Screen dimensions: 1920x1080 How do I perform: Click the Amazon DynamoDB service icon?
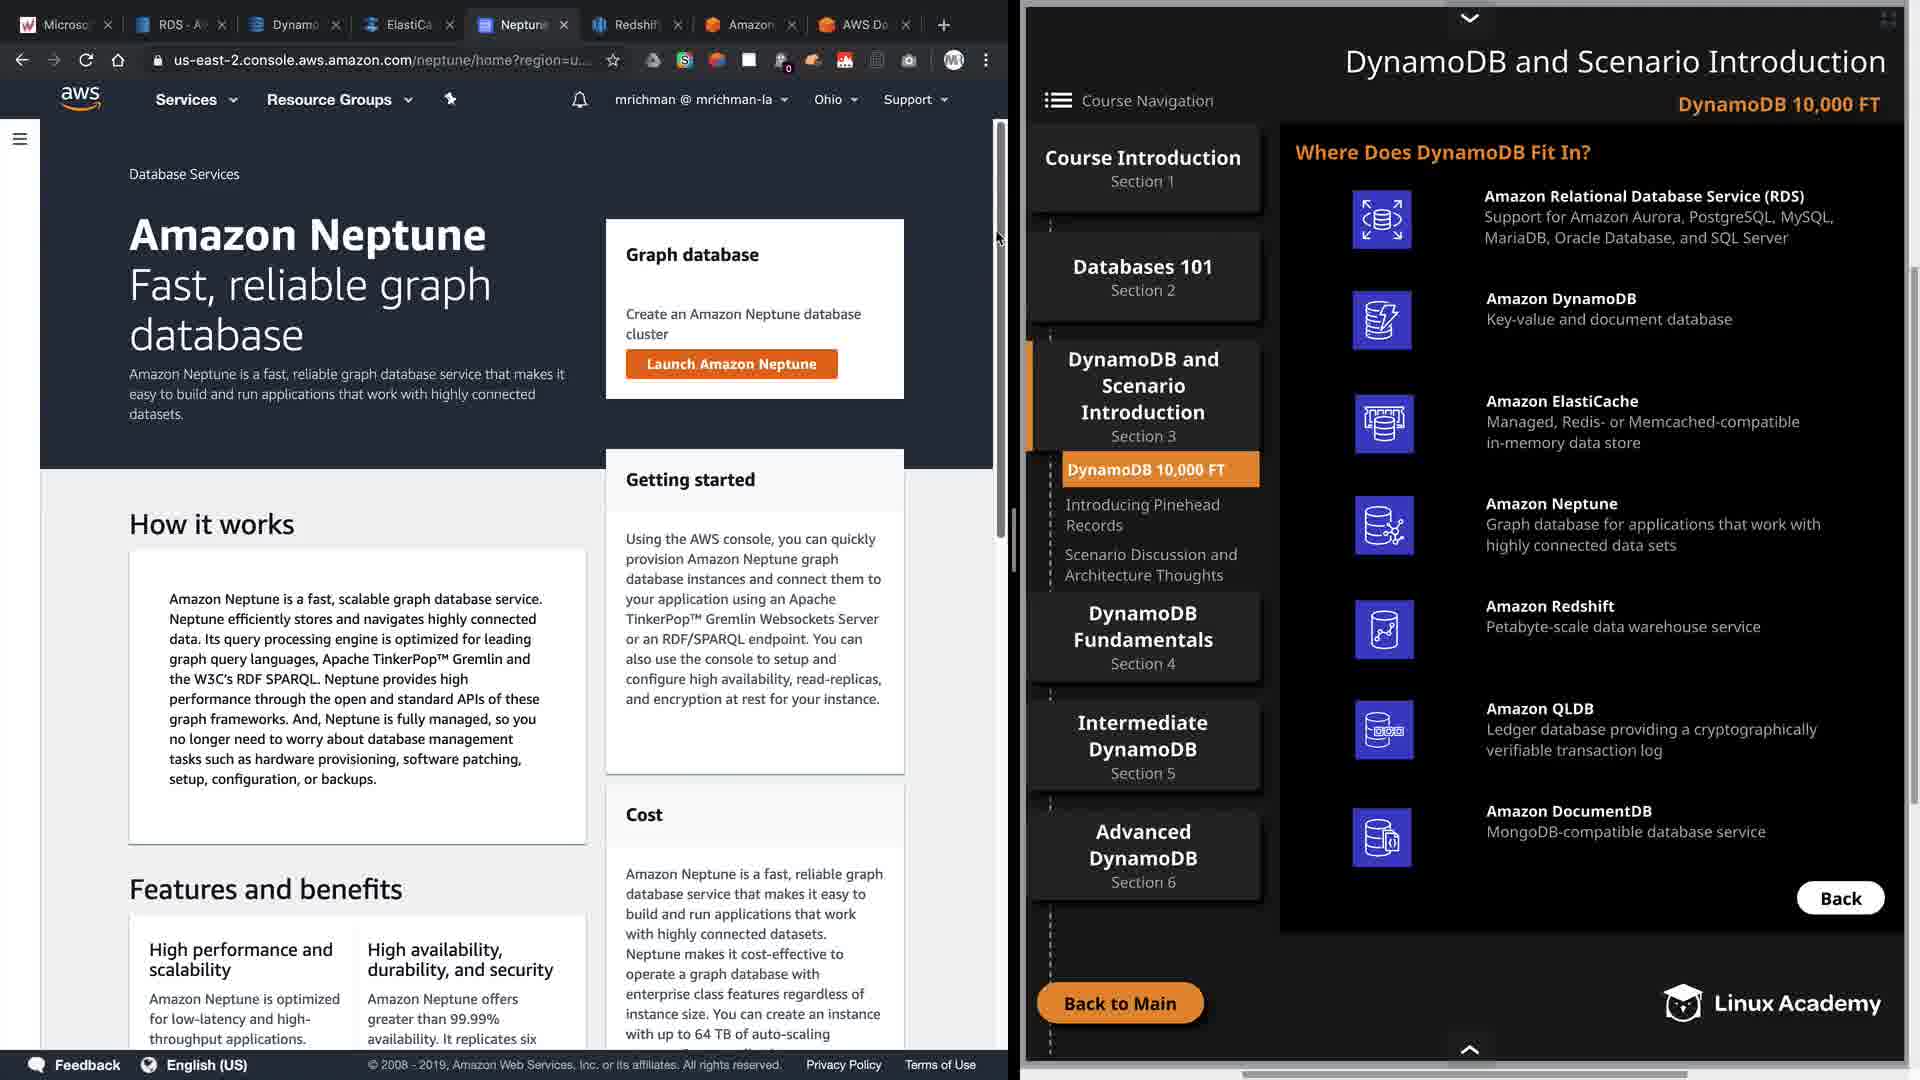(x=1382, y=320)
